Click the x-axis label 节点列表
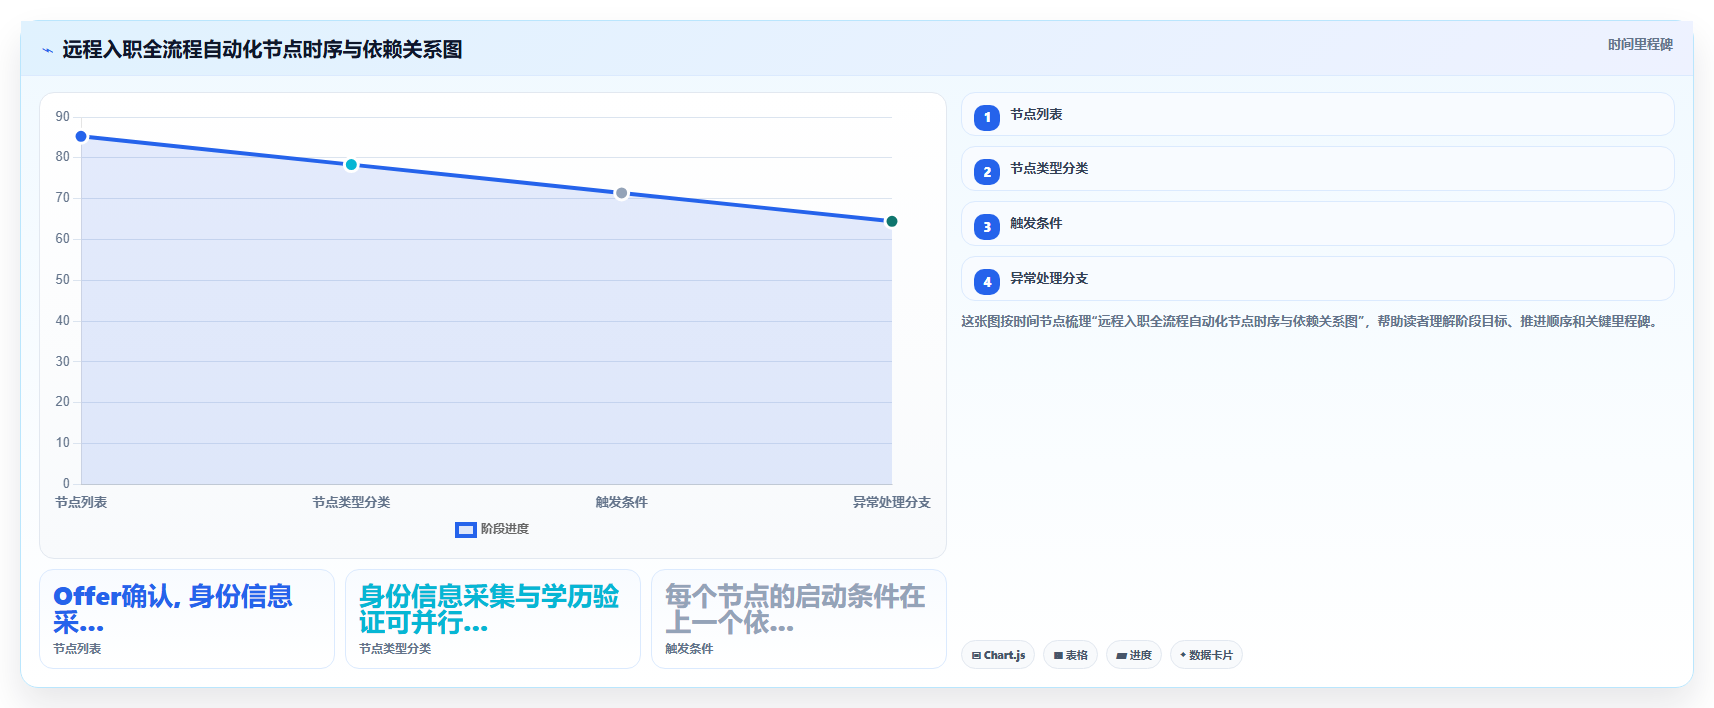1714x708 pixels. pos(81,502)
